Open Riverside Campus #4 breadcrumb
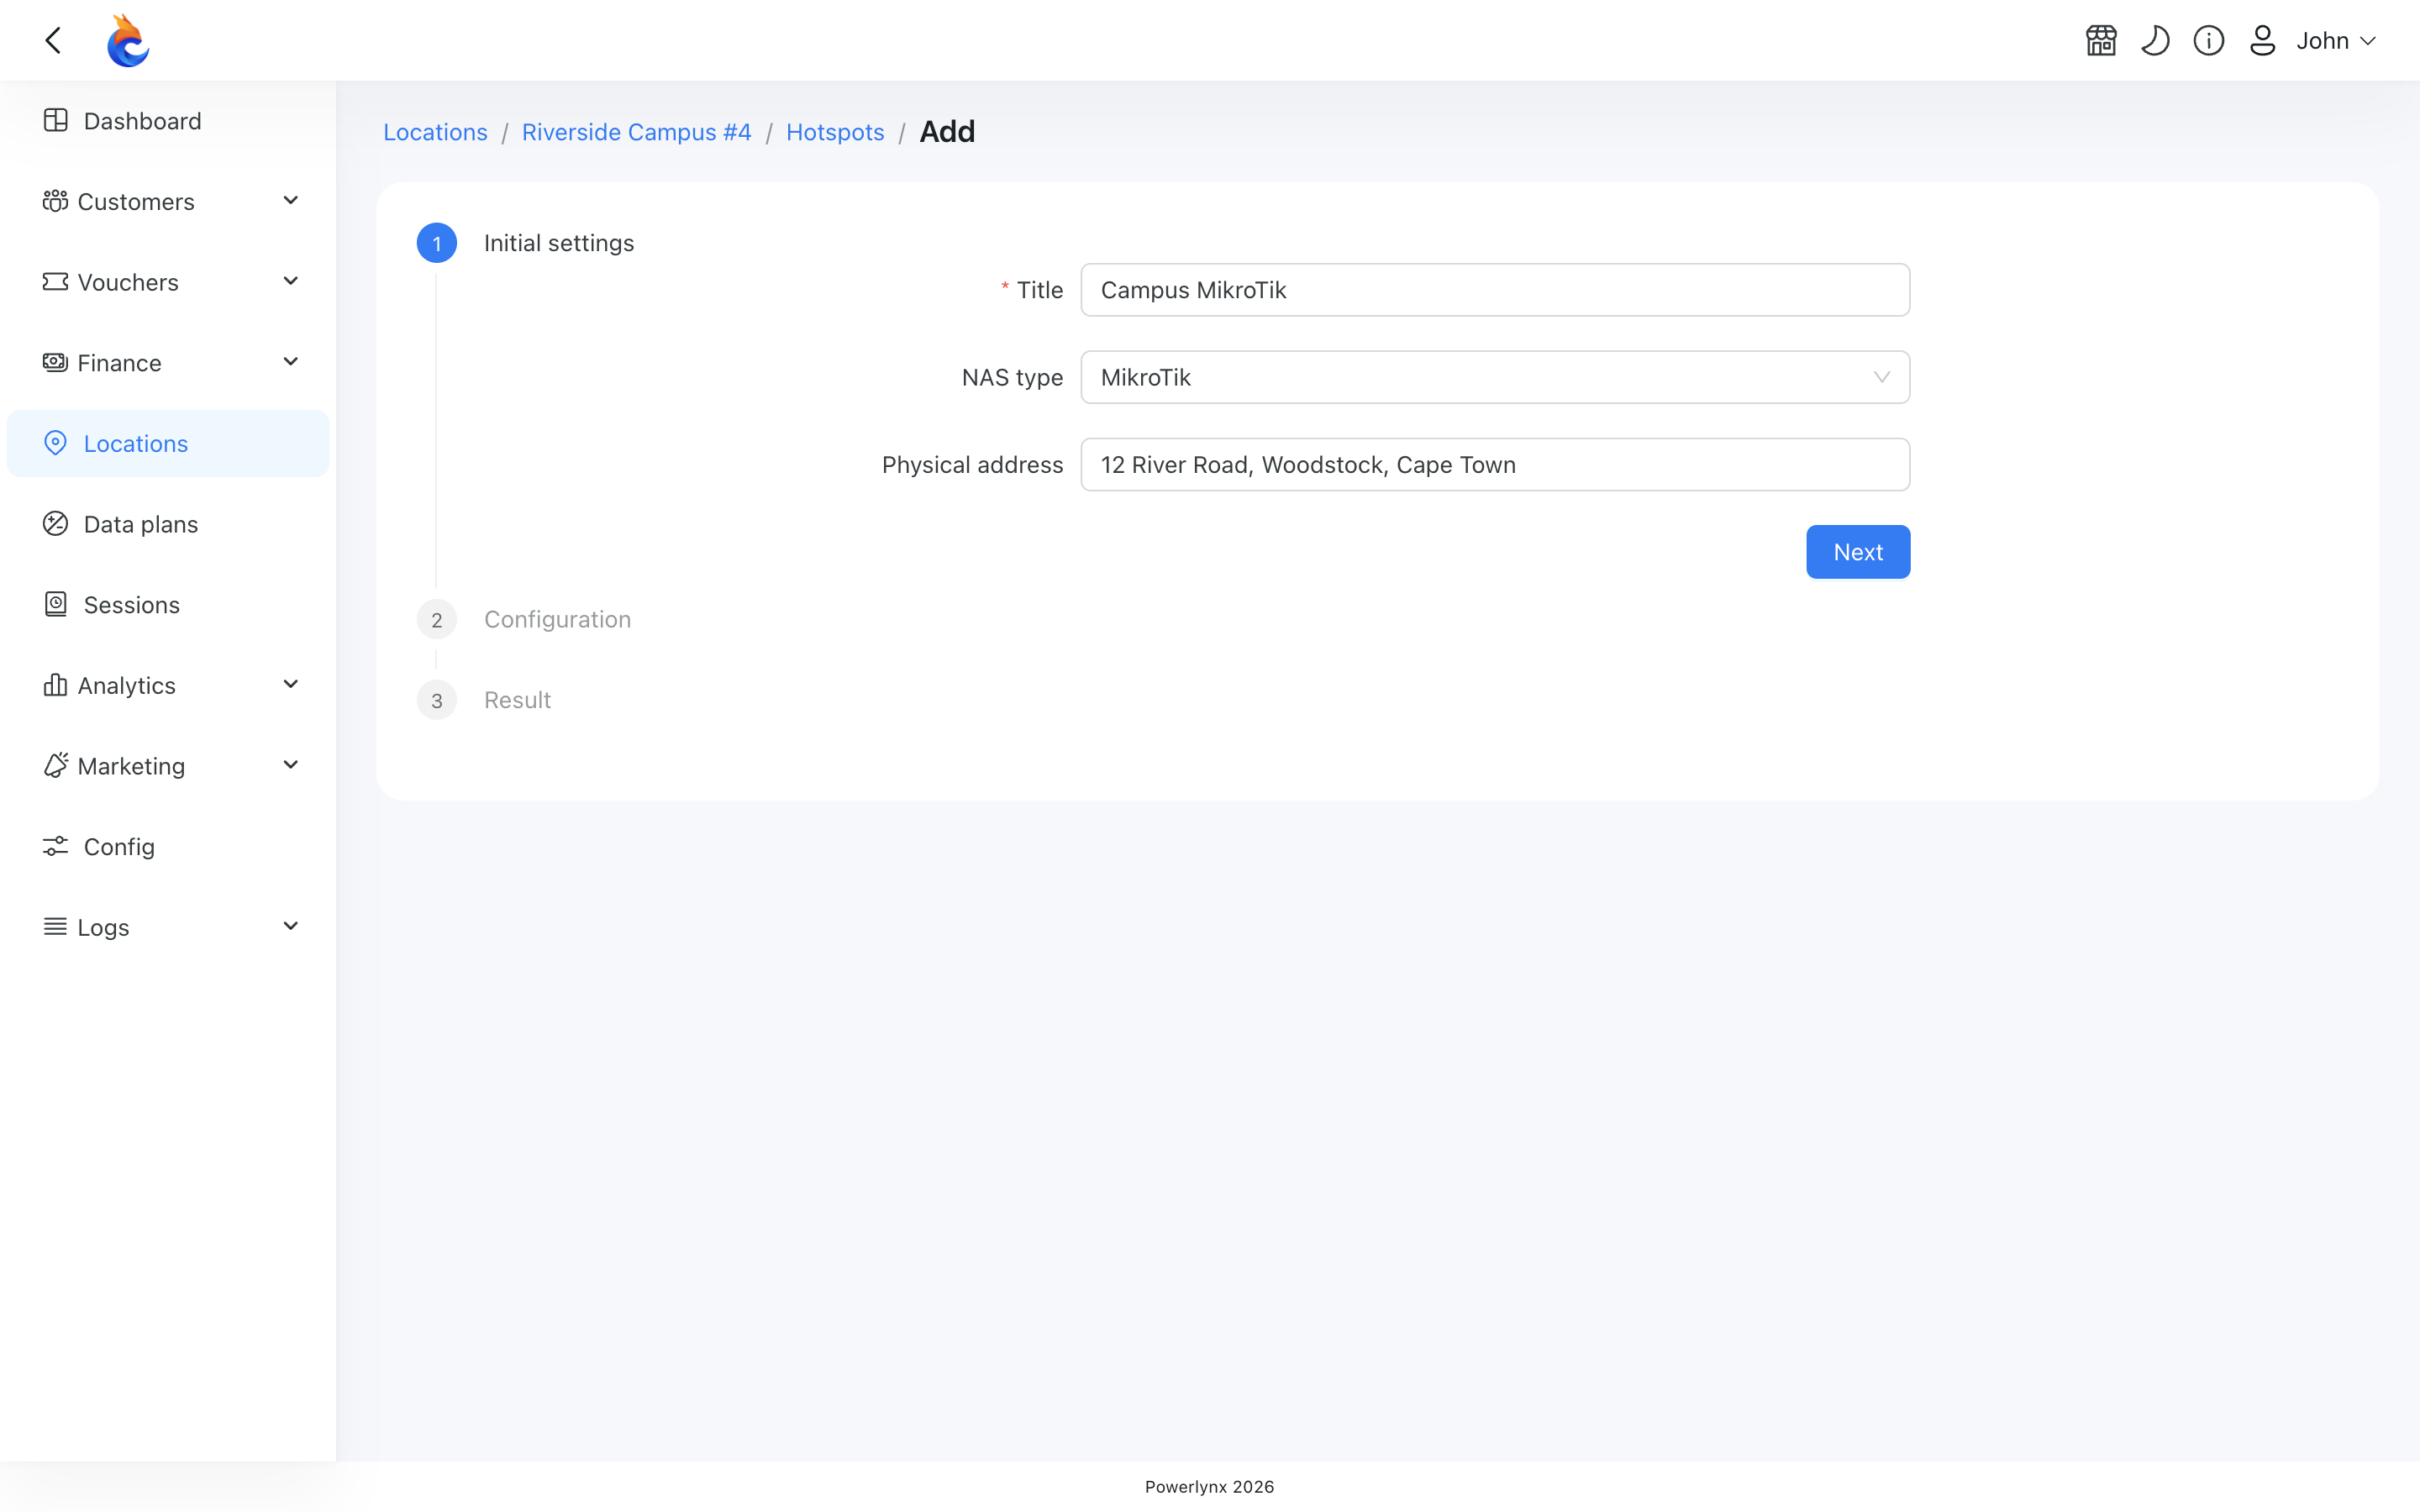This screenshot has height=1512, width=2420. (636, 132)
